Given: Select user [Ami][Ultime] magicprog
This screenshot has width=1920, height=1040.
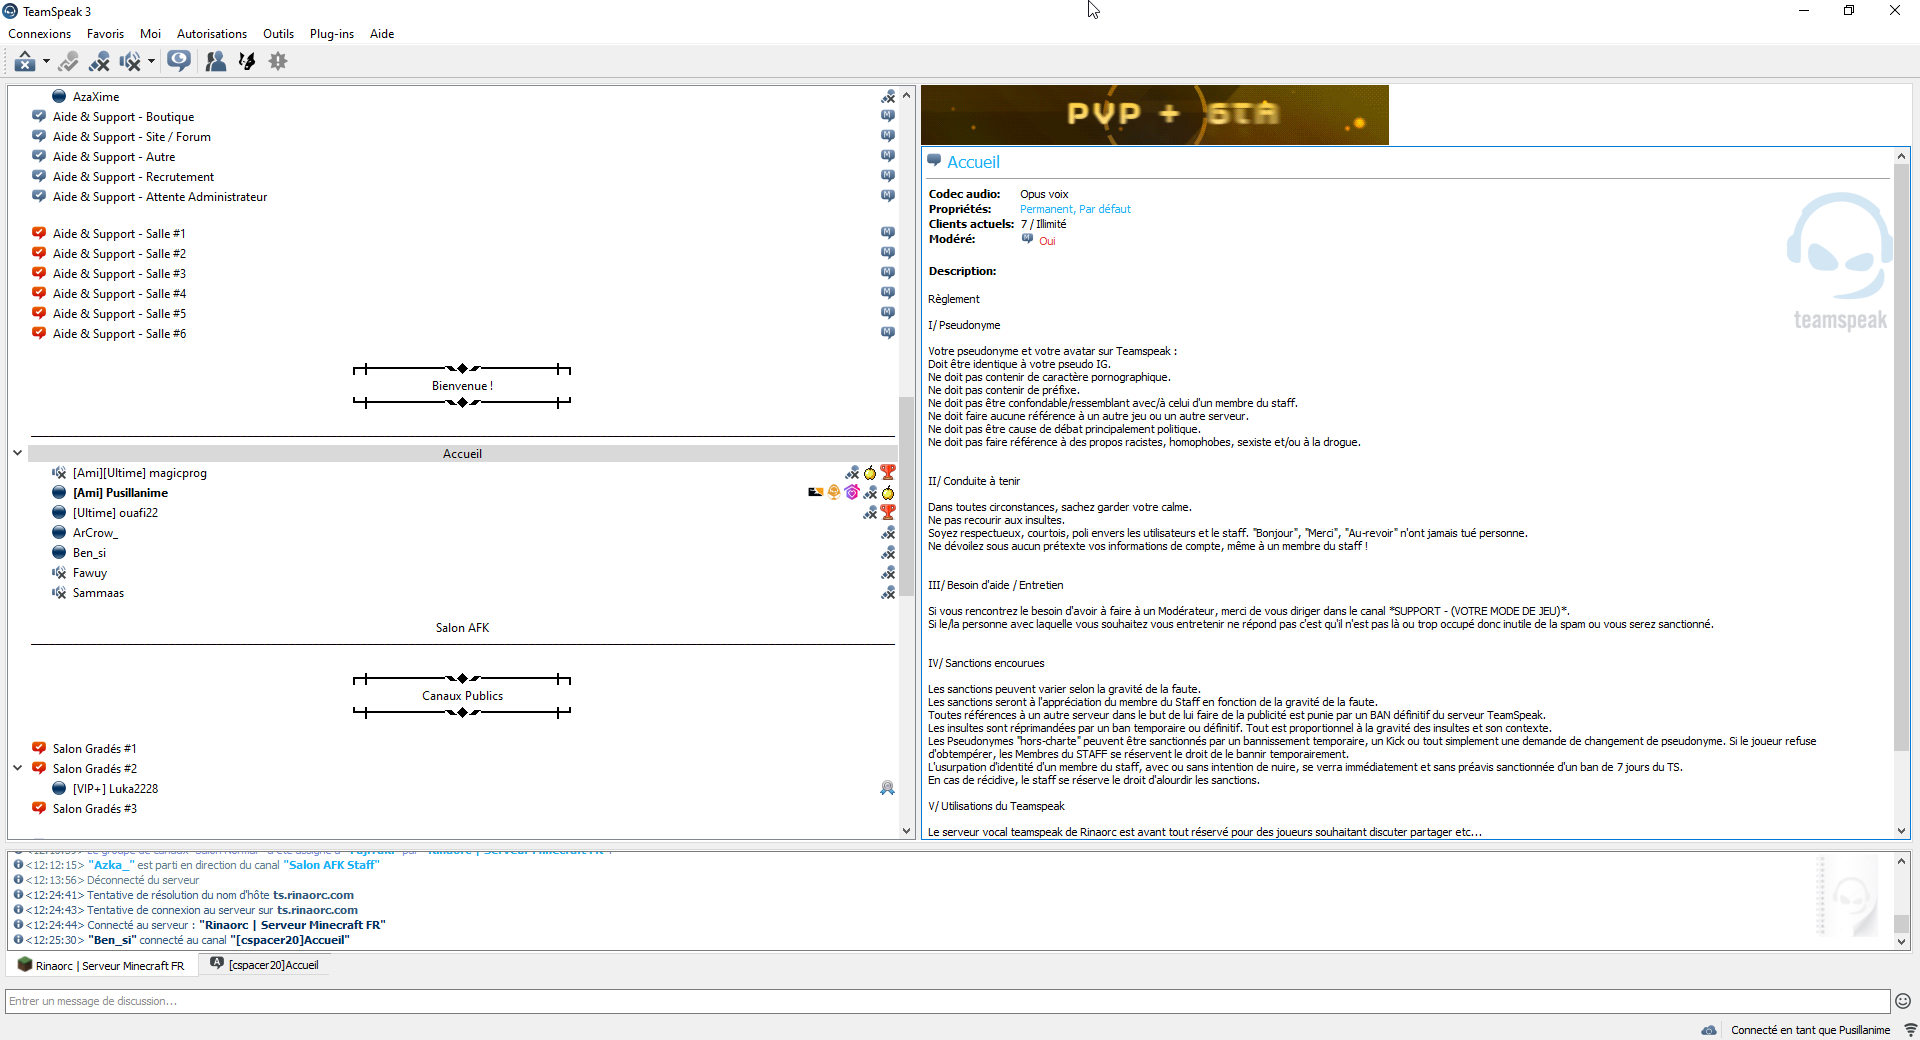Looking at the screenshot, I should (x=140, y=473).
